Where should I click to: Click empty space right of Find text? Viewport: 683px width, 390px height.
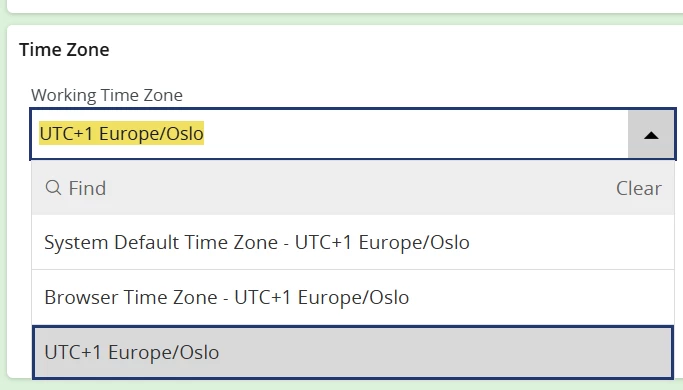pos(357,188)
